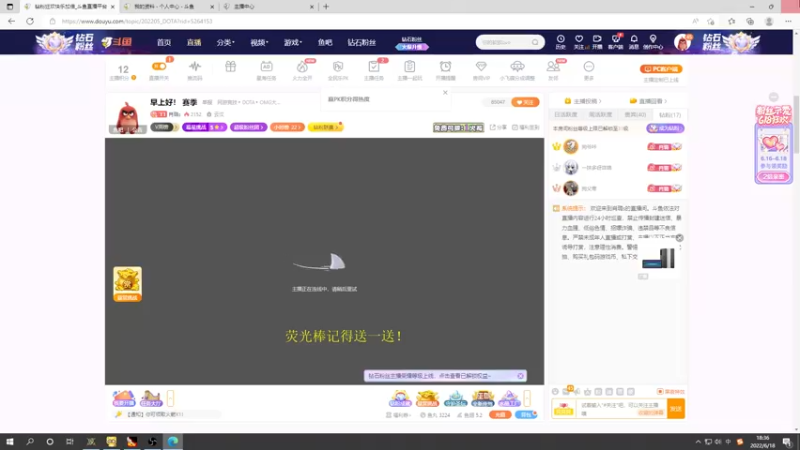
Task: Expand the right gift icons arrow below video
Action: click(x=527, y=398)
